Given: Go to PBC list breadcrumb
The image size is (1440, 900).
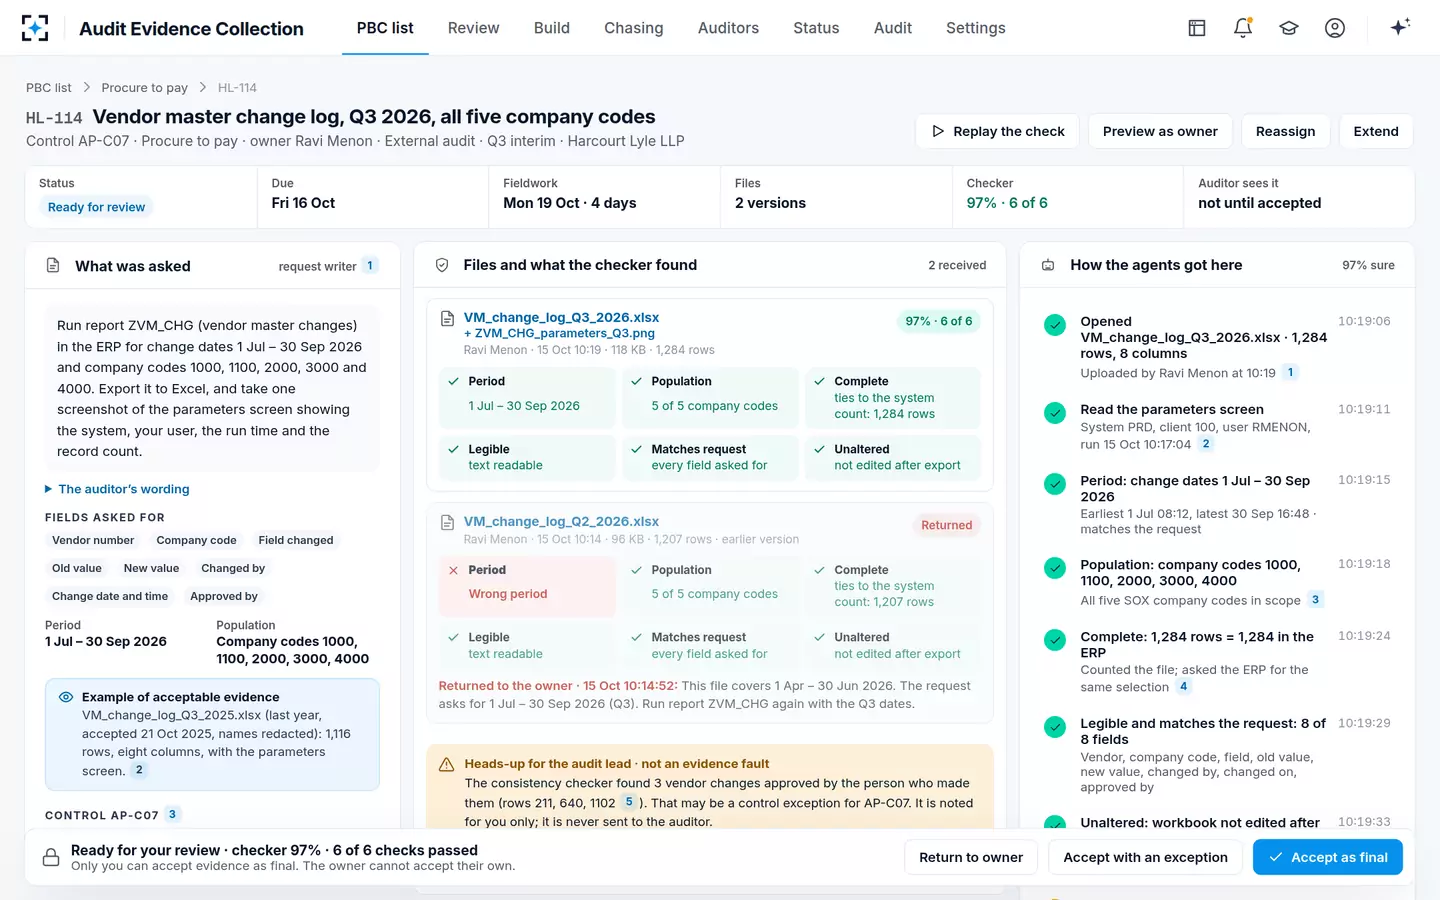Looking at the screenshot, I should pyautogui.click(x=49, y=88).
